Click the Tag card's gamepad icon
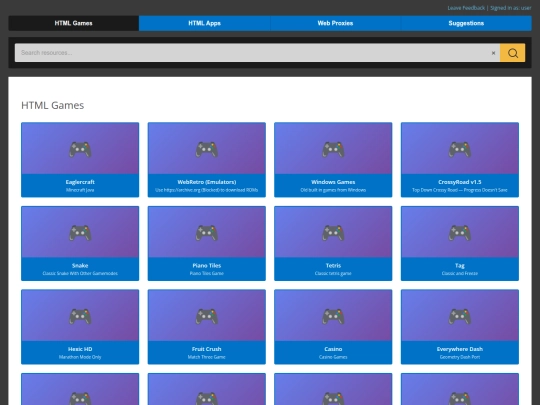Screen dimensions: 540x405 coord(460,233)
